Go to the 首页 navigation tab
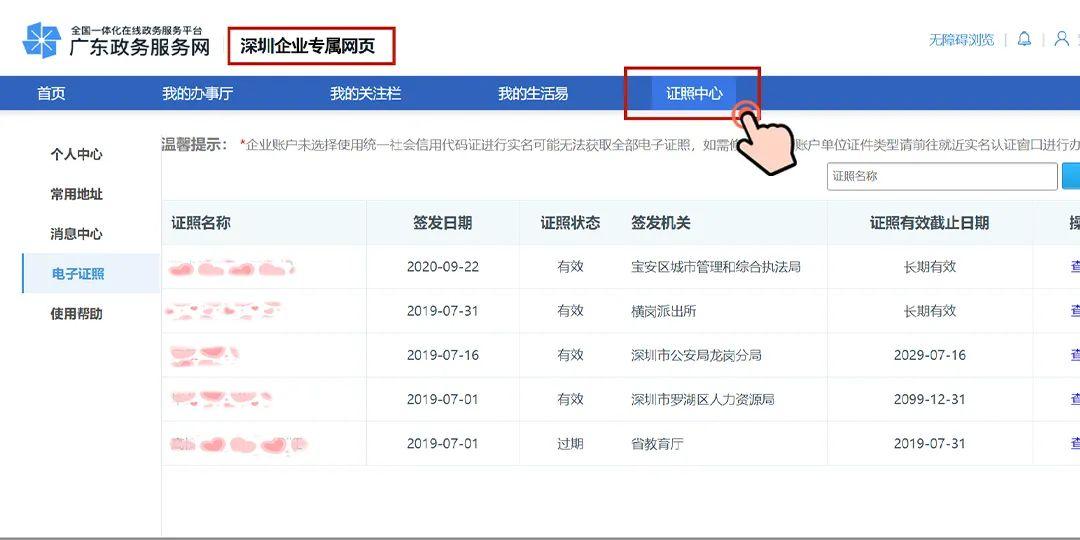The height and width of the screenshot is (540, 1080). 51,93
